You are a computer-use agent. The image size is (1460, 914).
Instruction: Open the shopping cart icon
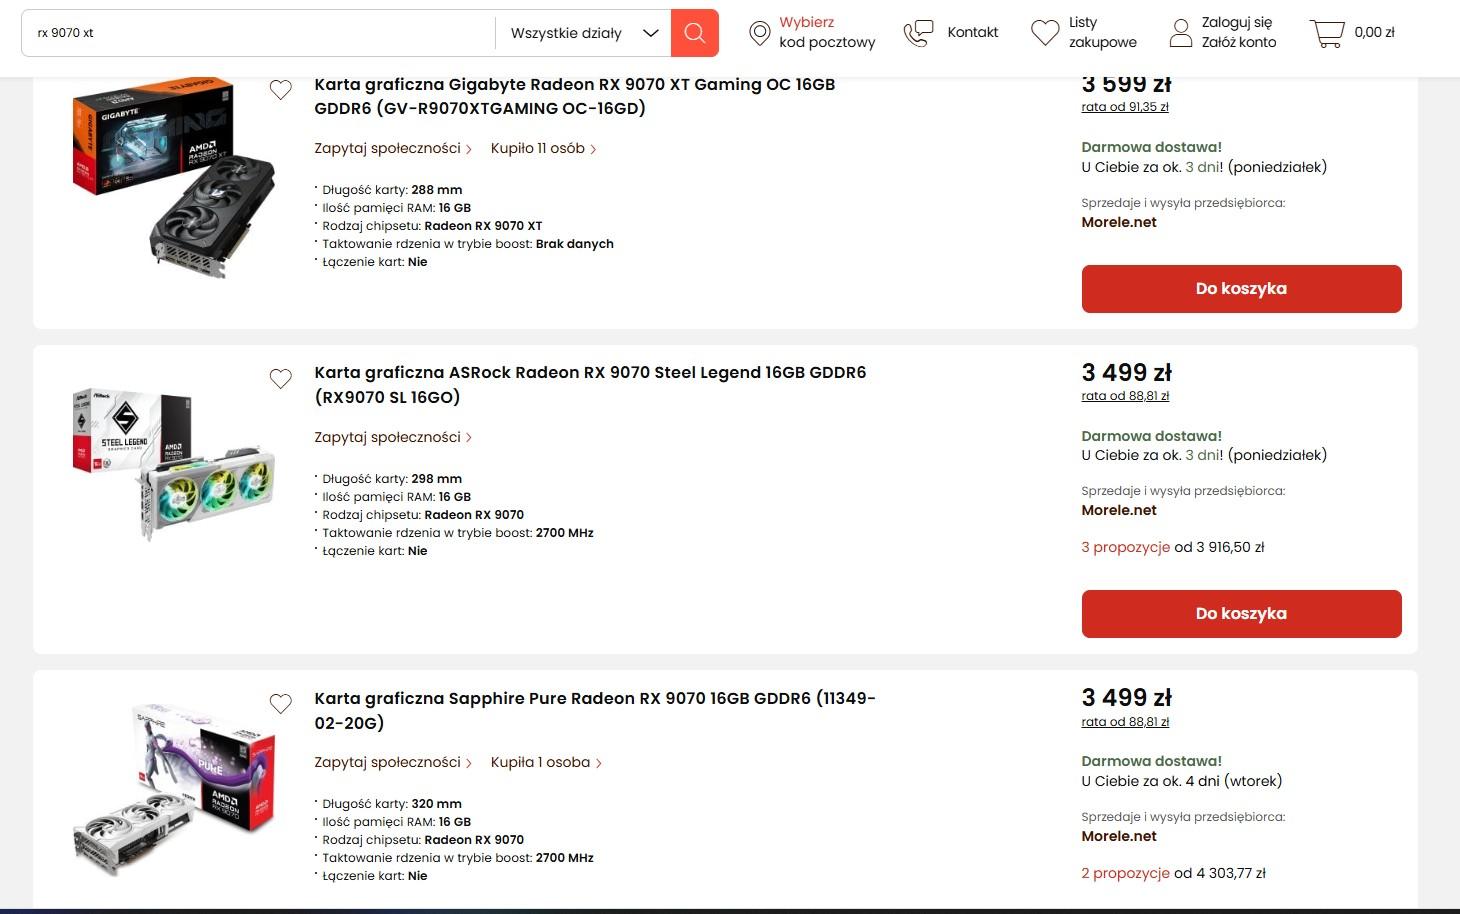coord(1327,33)
